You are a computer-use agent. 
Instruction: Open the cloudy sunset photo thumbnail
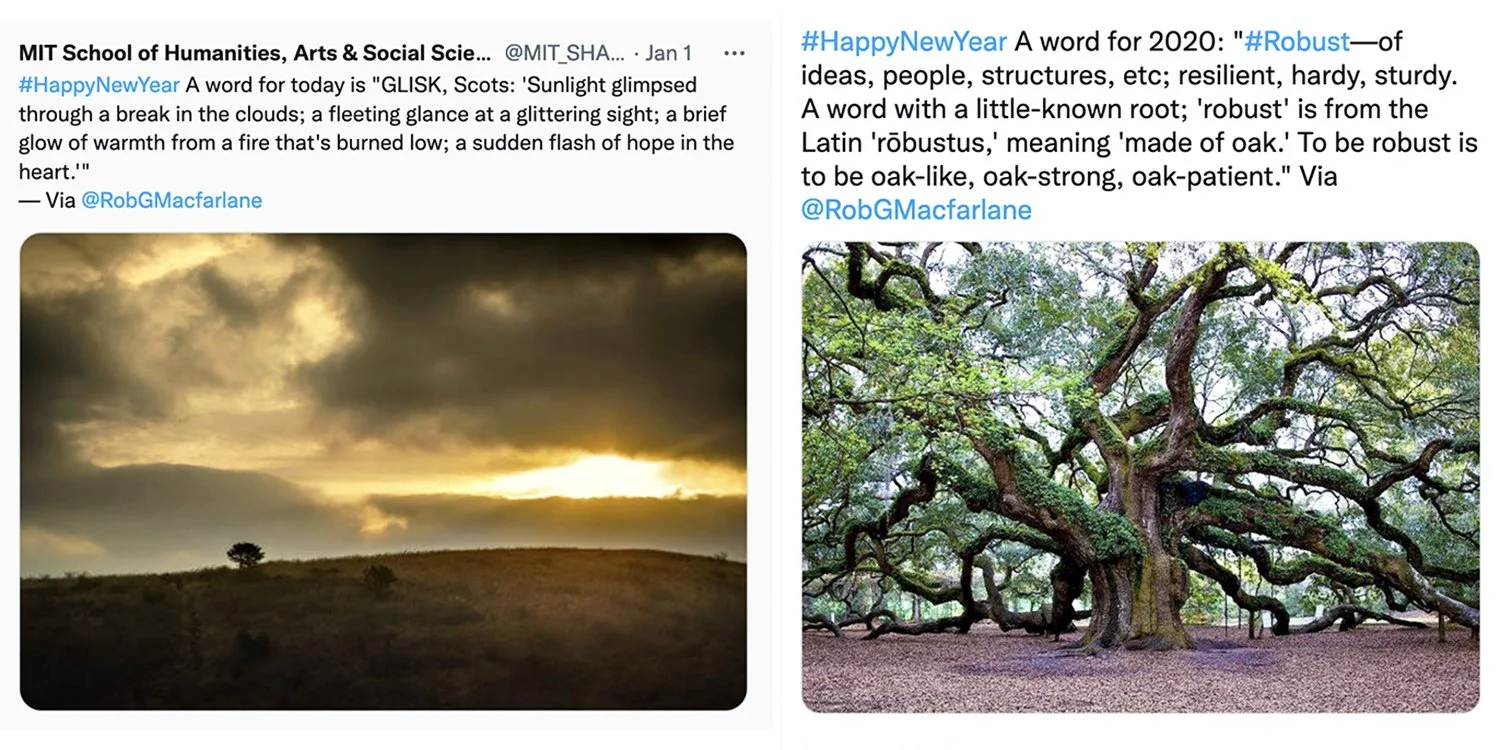tap(383, 471)
